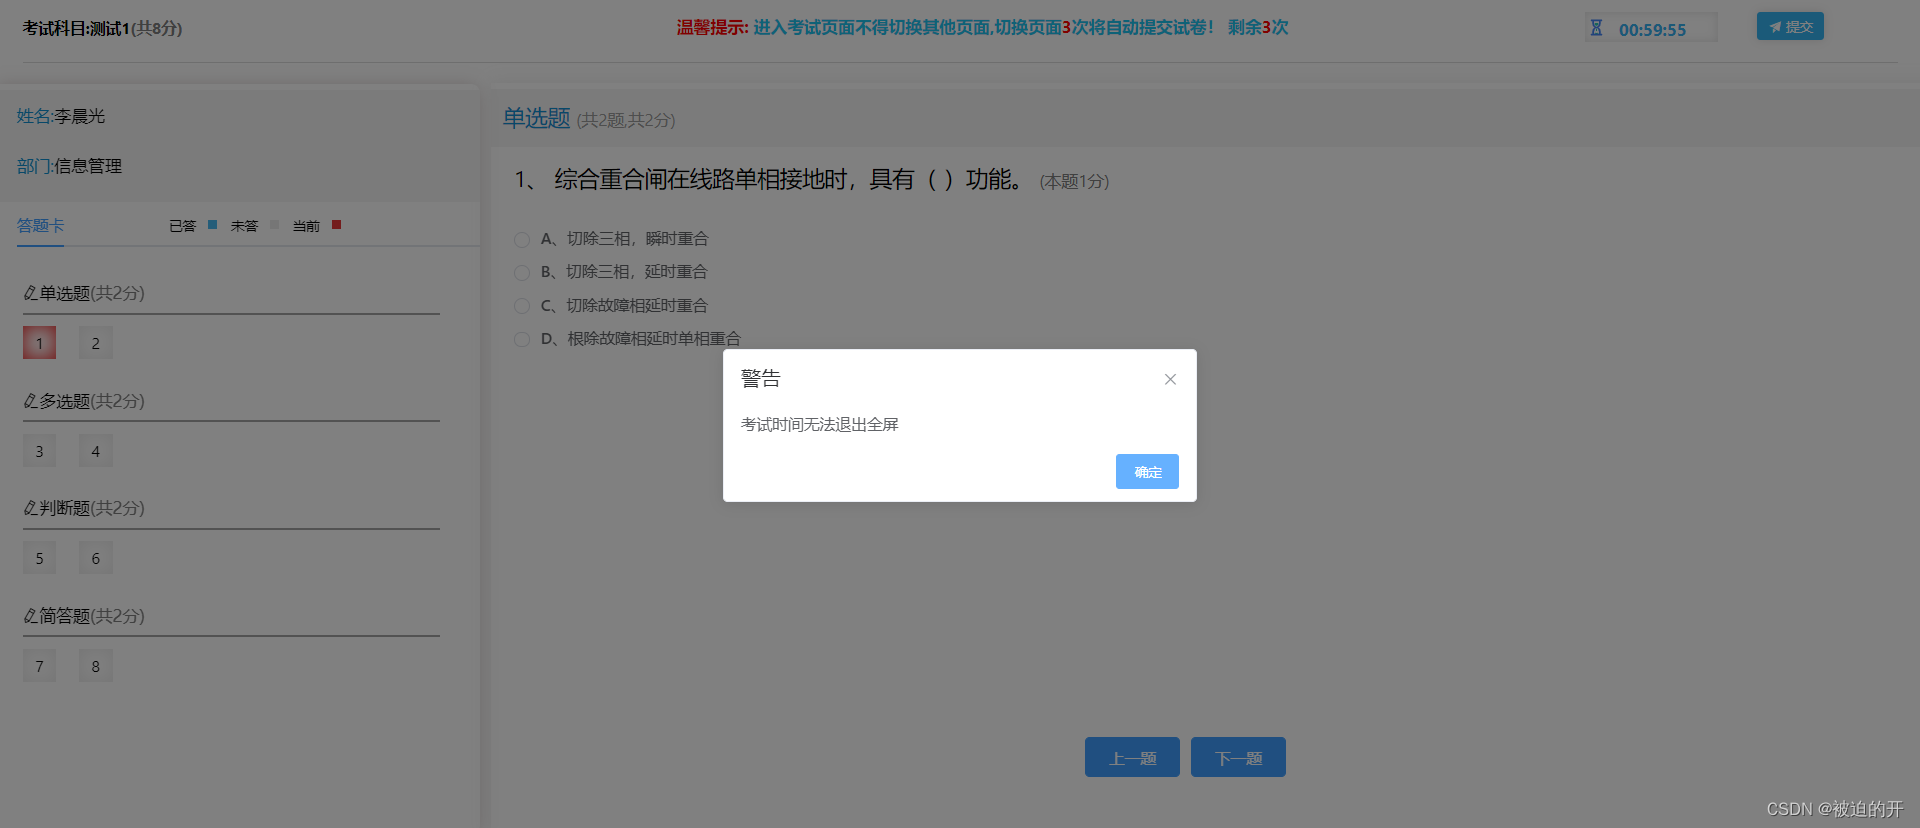Click the (本题1分) score note

1074,181
